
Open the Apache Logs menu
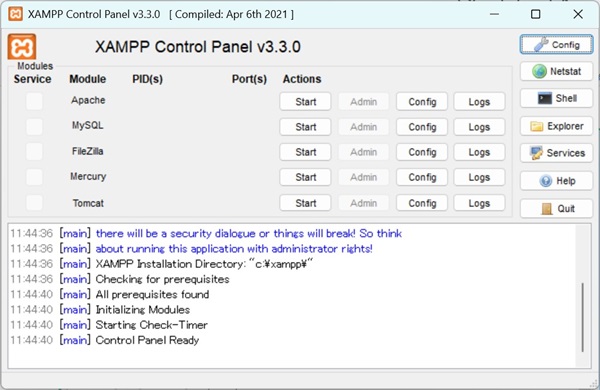pos(479,102)
